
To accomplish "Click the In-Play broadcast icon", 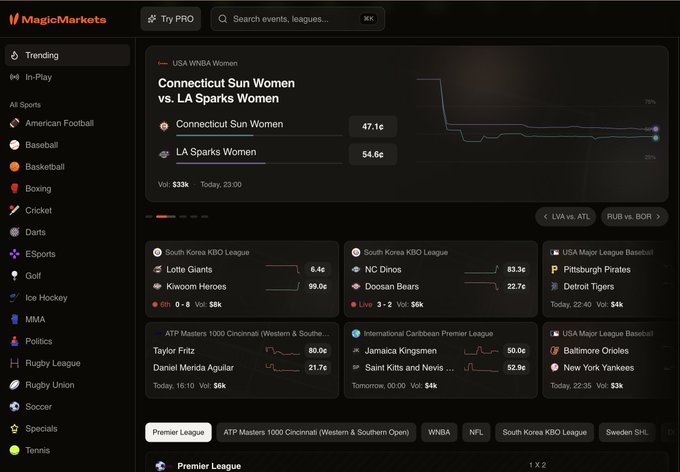I will coord(14,77).
